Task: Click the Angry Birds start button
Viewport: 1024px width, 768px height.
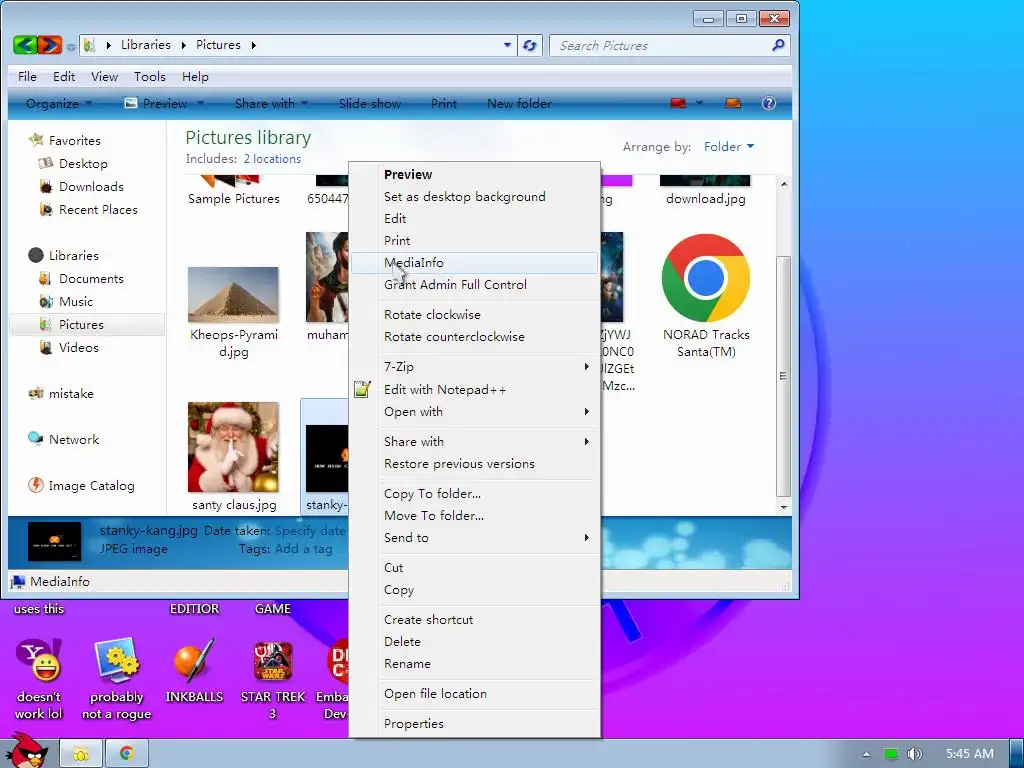Action: click(x=26, y=750)
